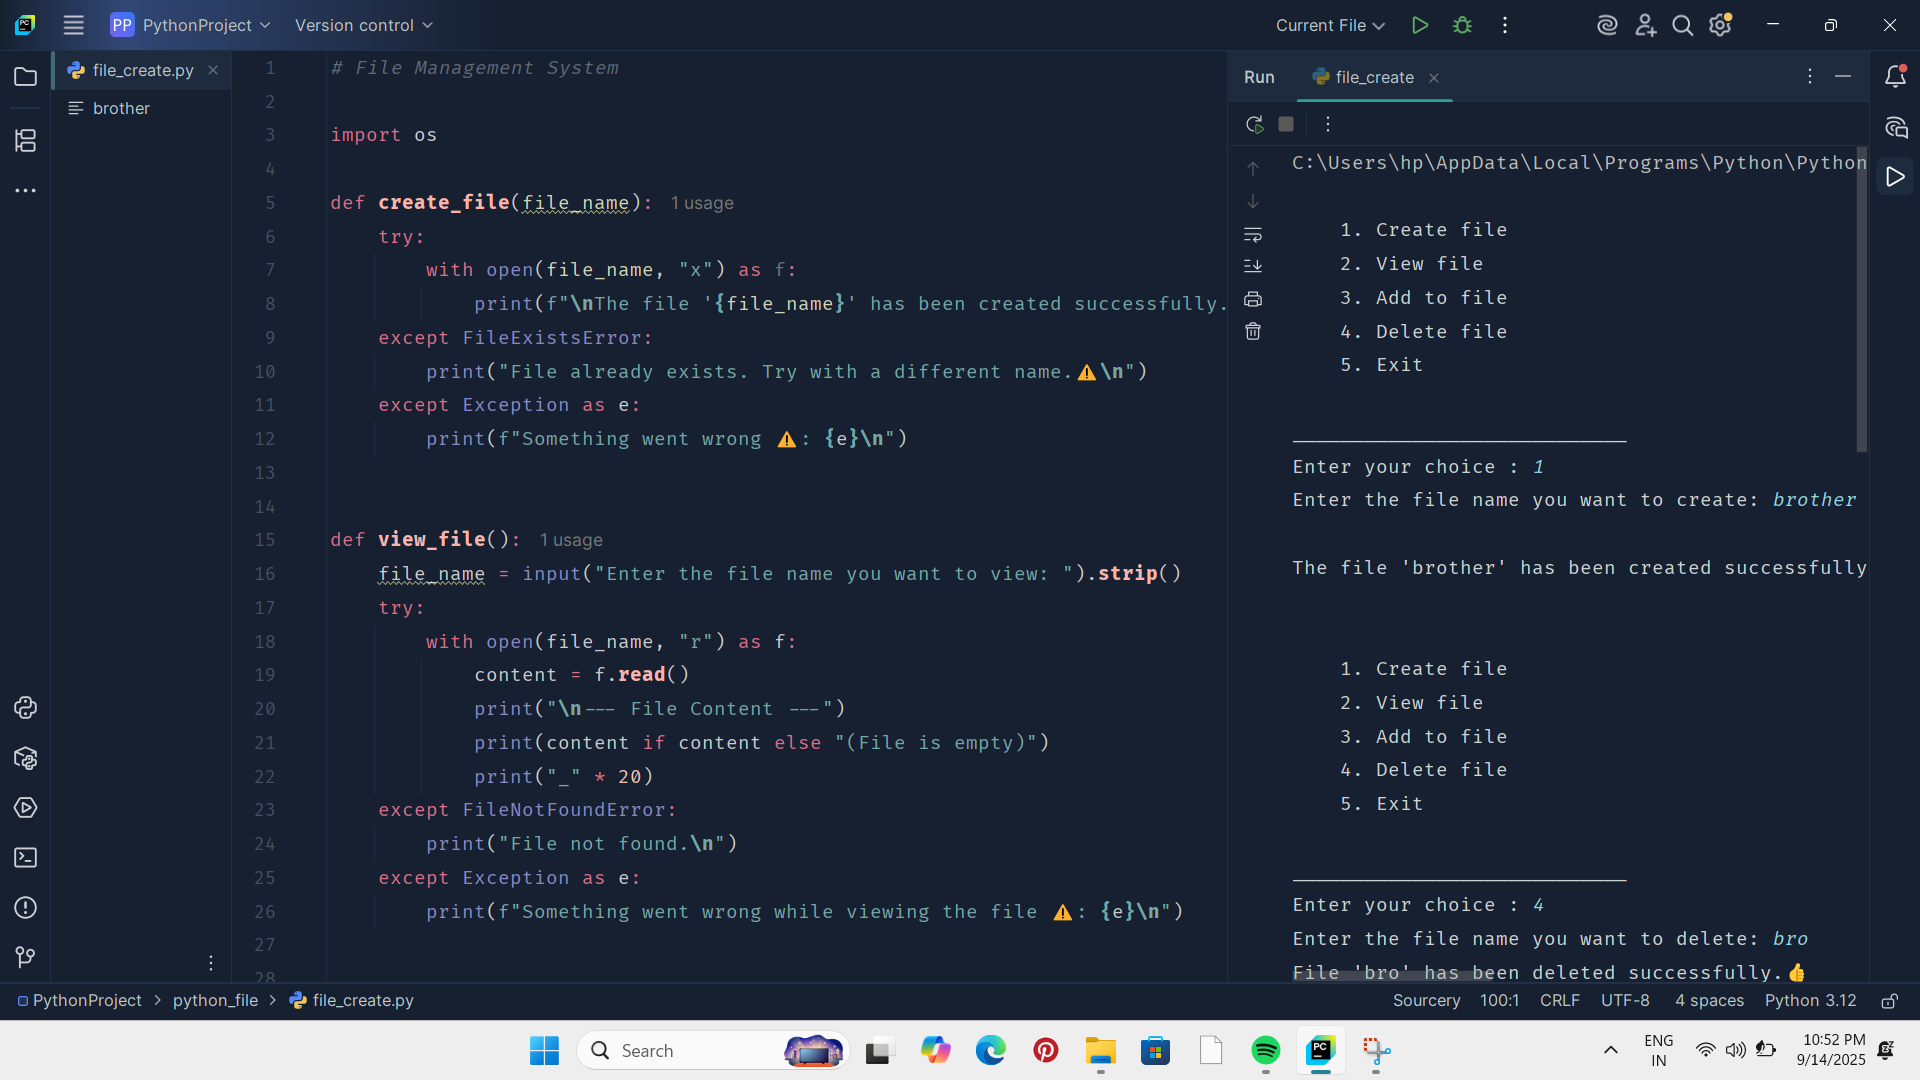1920x1080 pixels.
Task: Click the Debug bug icon
Action: [1462, 25]
